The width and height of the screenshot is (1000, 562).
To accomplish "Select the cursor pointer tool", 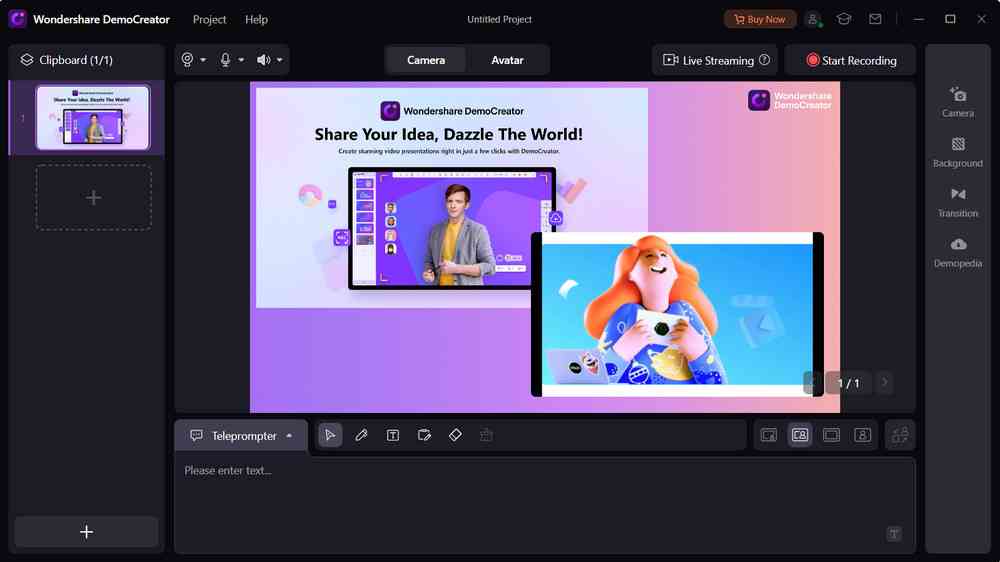I will 330,435.
